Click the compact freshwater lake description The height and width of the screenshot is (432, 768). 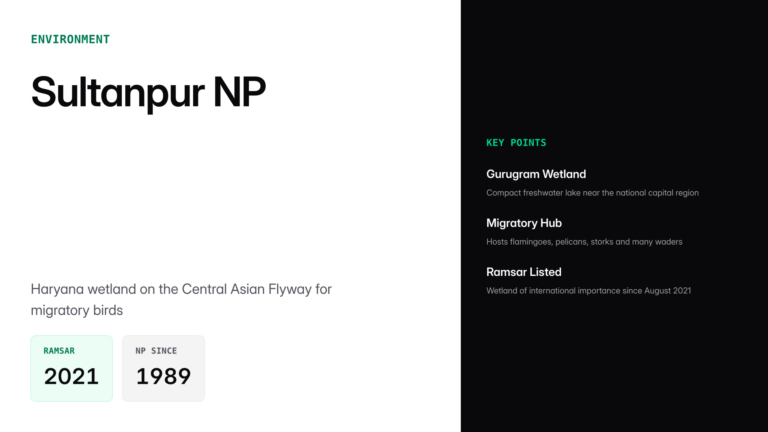pyautogui.click(x=592, y=192)
